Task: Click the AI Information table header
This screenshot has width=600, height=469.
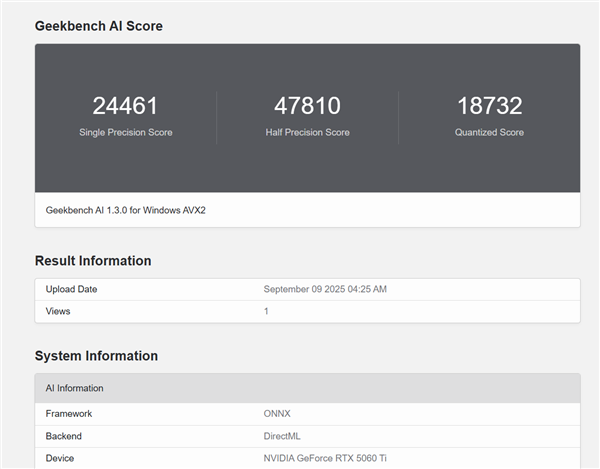Action: coord(75,388)
